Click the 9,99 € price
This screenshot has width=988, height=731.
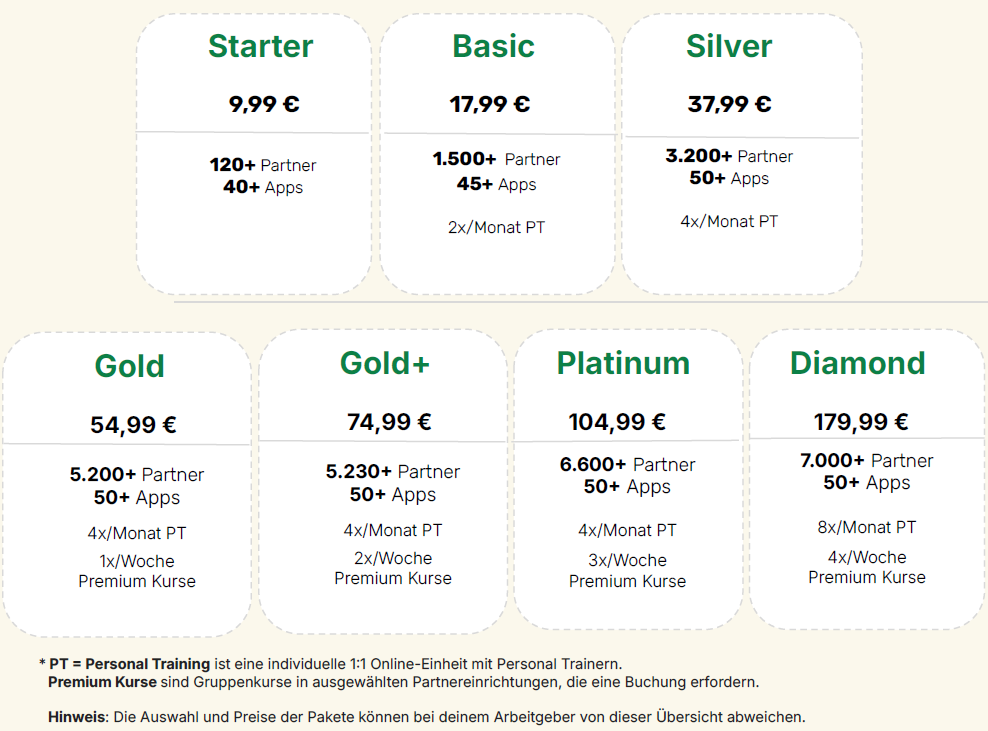[264, 104]
